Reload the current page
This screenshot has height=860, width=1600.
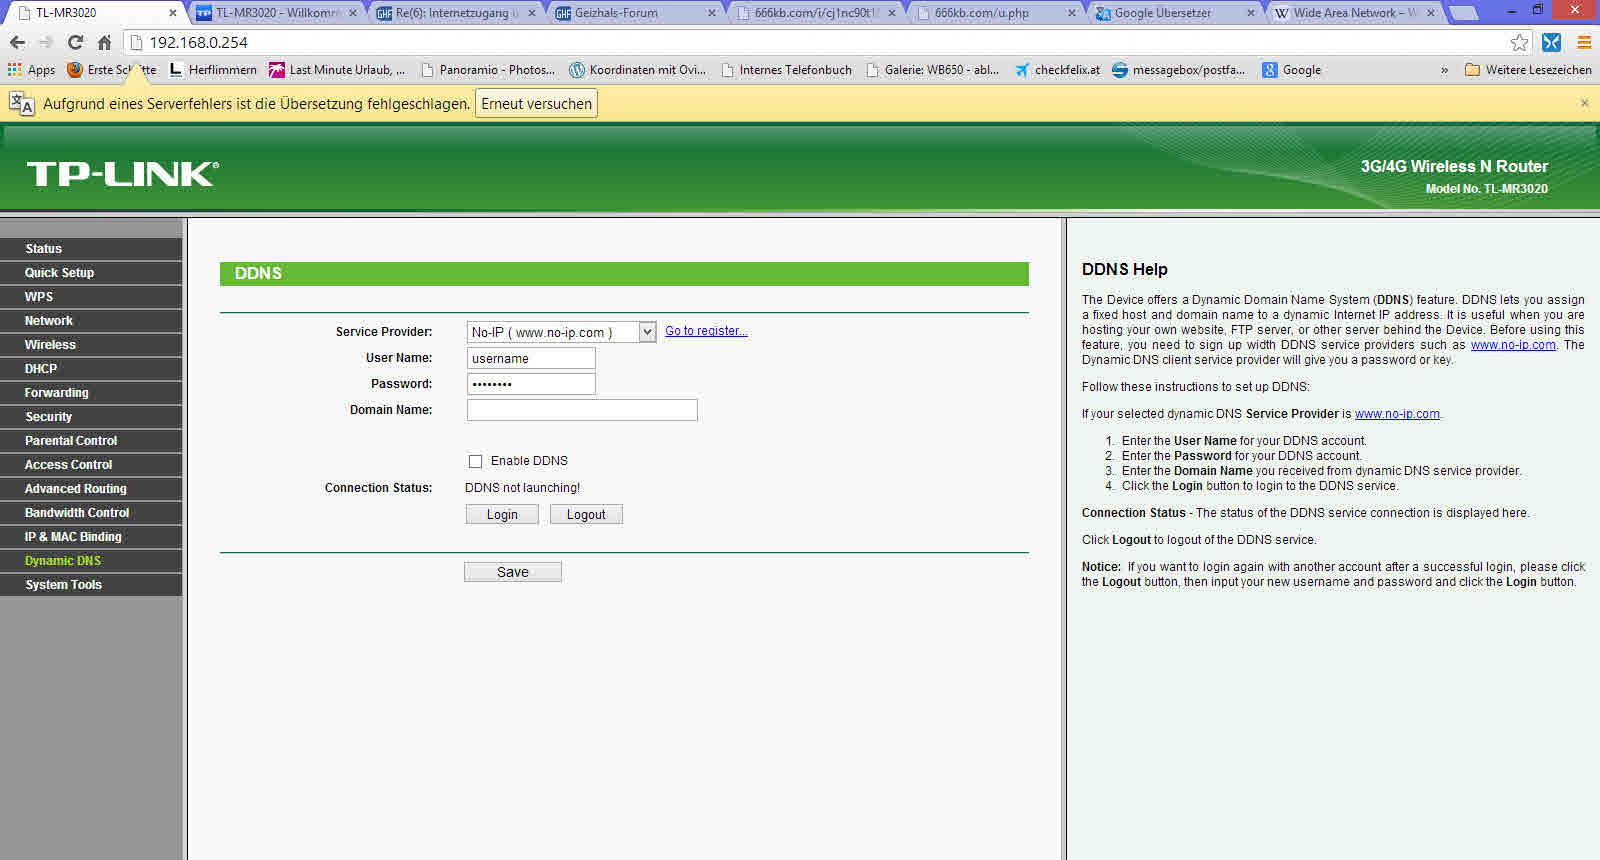coord(75,42)
